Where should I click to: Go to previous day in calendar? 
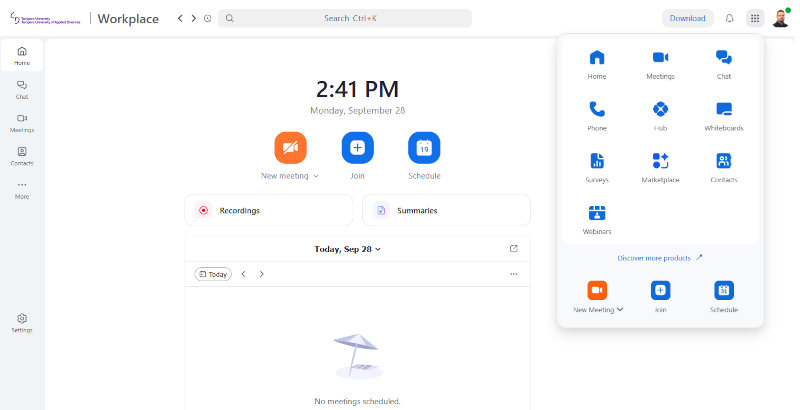(x=243, y=274)
